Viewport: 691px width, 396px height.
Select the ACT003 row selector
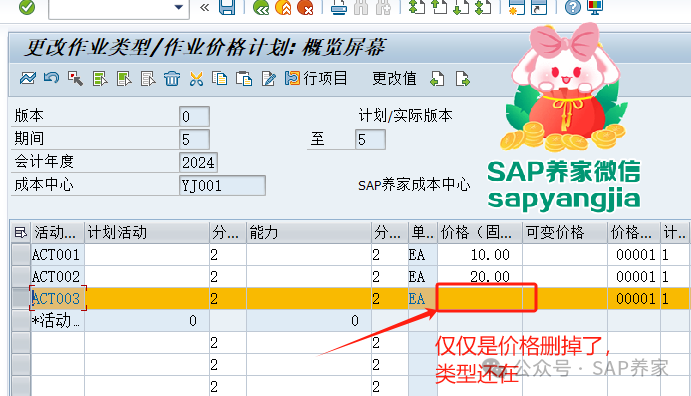[21, 299]
